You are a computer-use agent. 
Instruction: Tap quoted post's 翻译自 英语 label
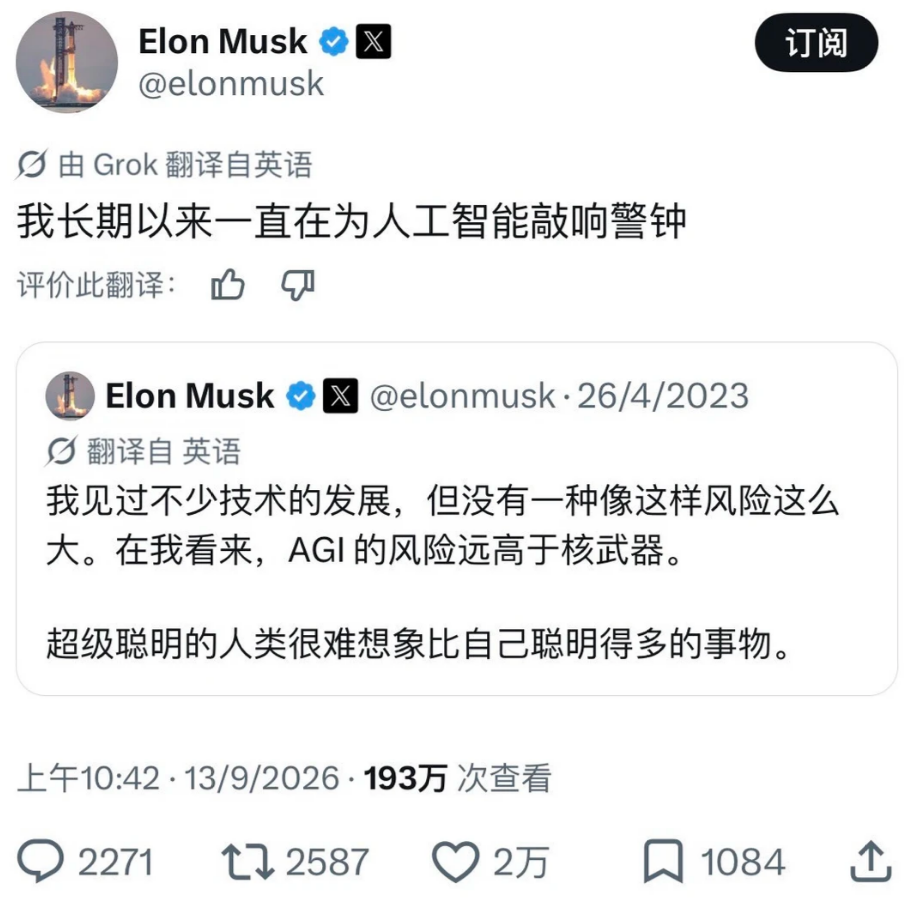click(x=164, y=451)
